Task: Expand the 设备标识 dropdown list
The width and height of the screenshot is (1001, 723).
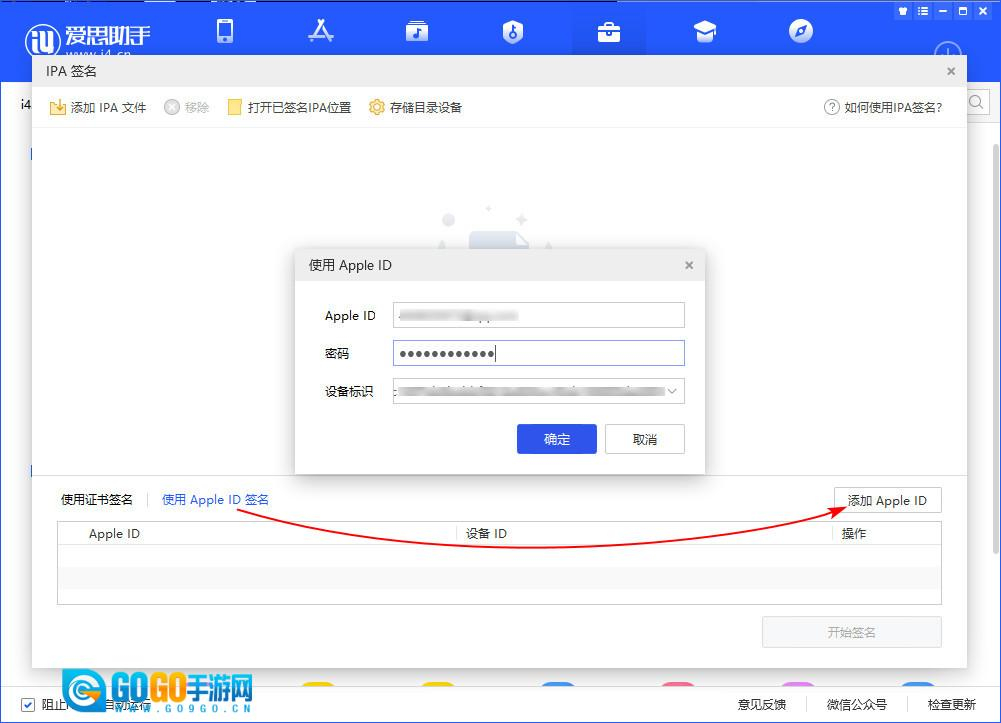Action: tap(672, 391)
